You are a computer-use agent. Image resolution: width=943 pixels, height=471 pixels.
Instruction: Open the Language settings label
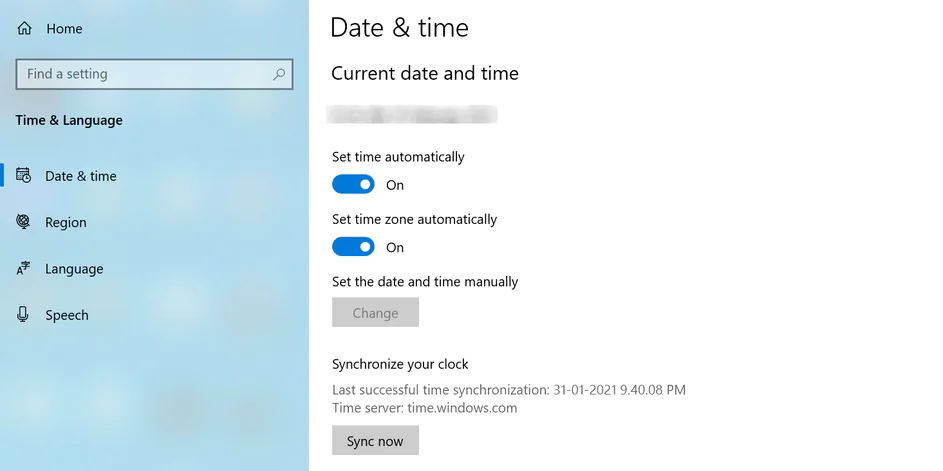(74, 269)
